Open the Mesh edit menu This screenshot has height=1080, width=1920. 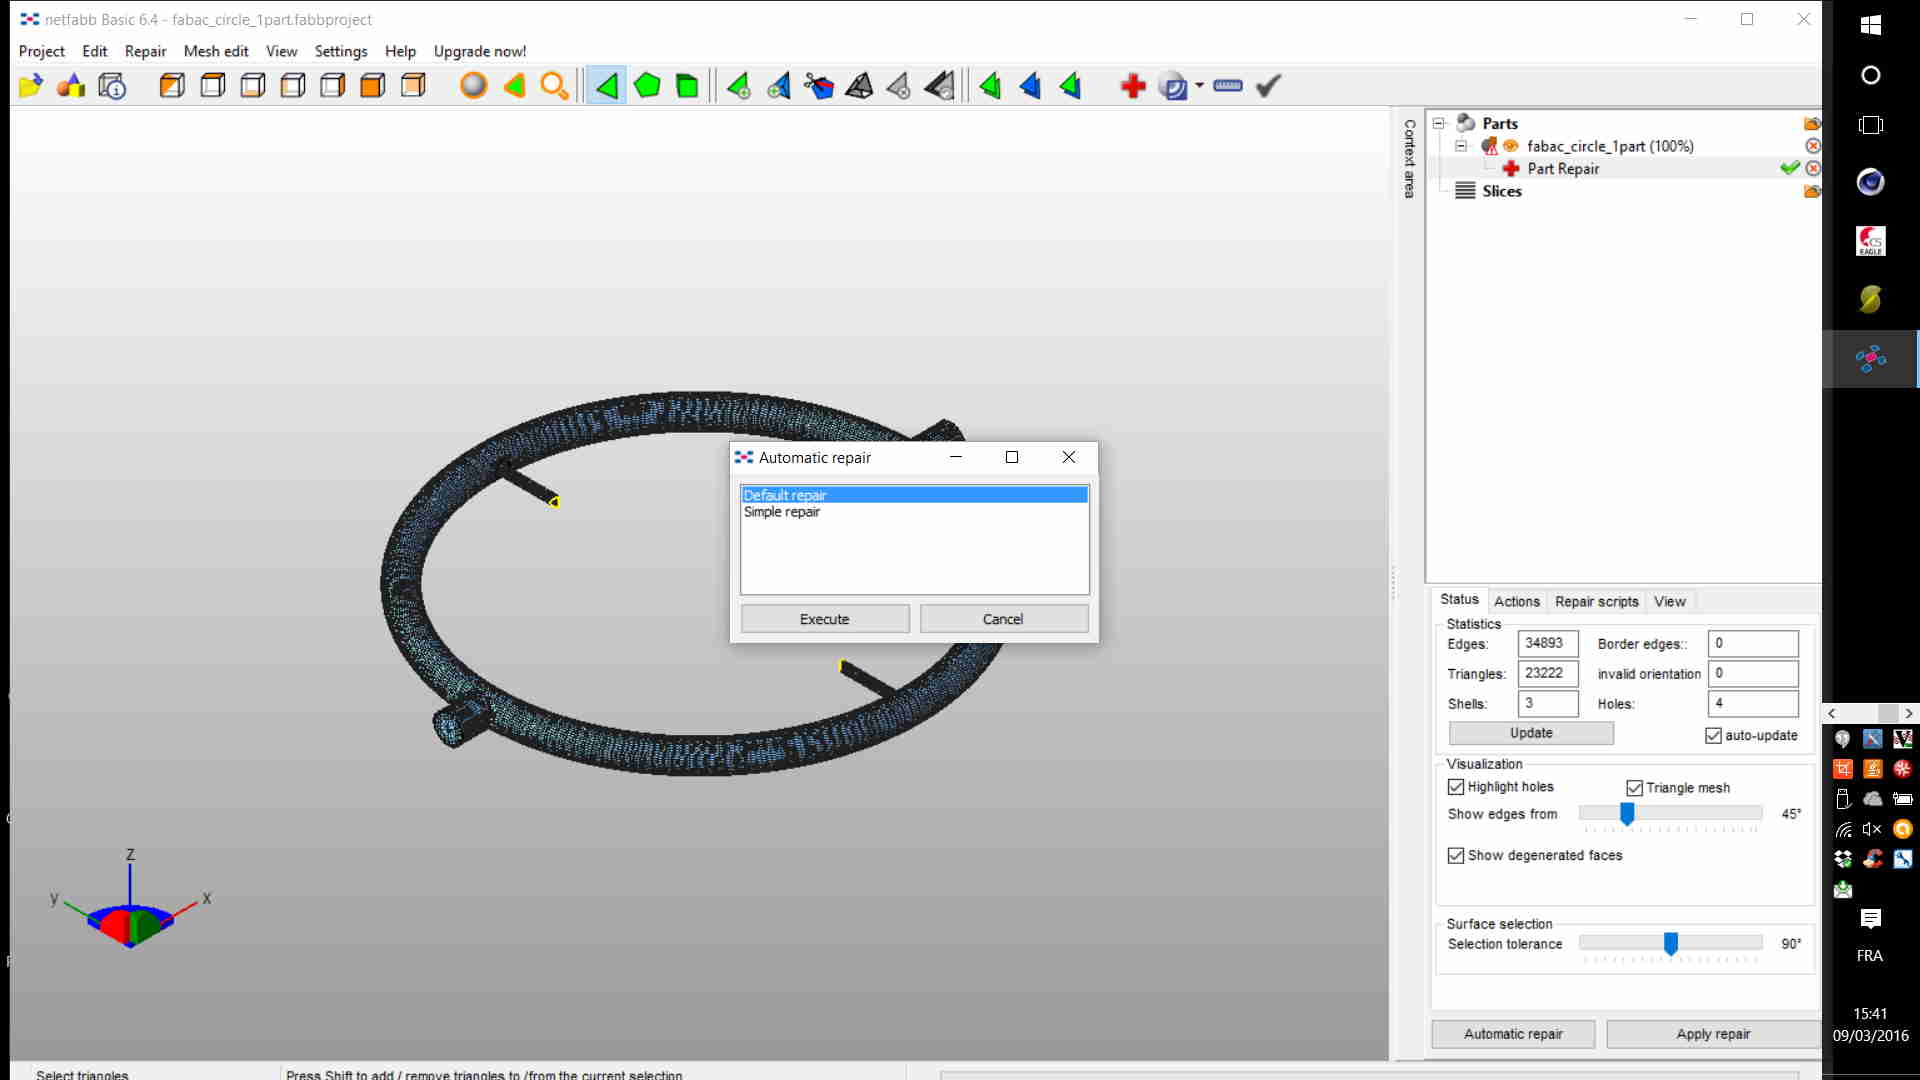click(215, 51)
